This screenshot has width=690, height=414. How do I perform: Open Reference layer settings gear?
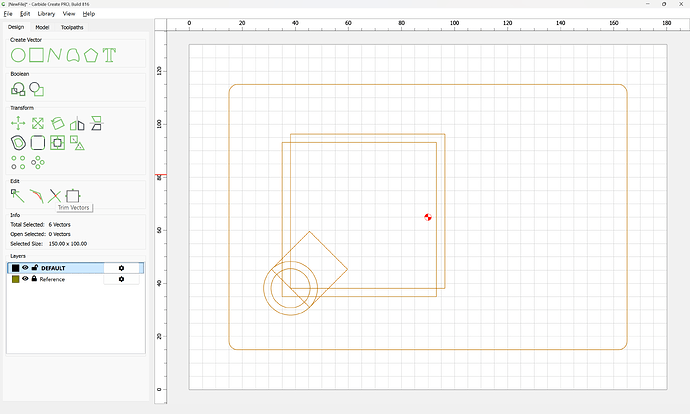click(121, 279)
